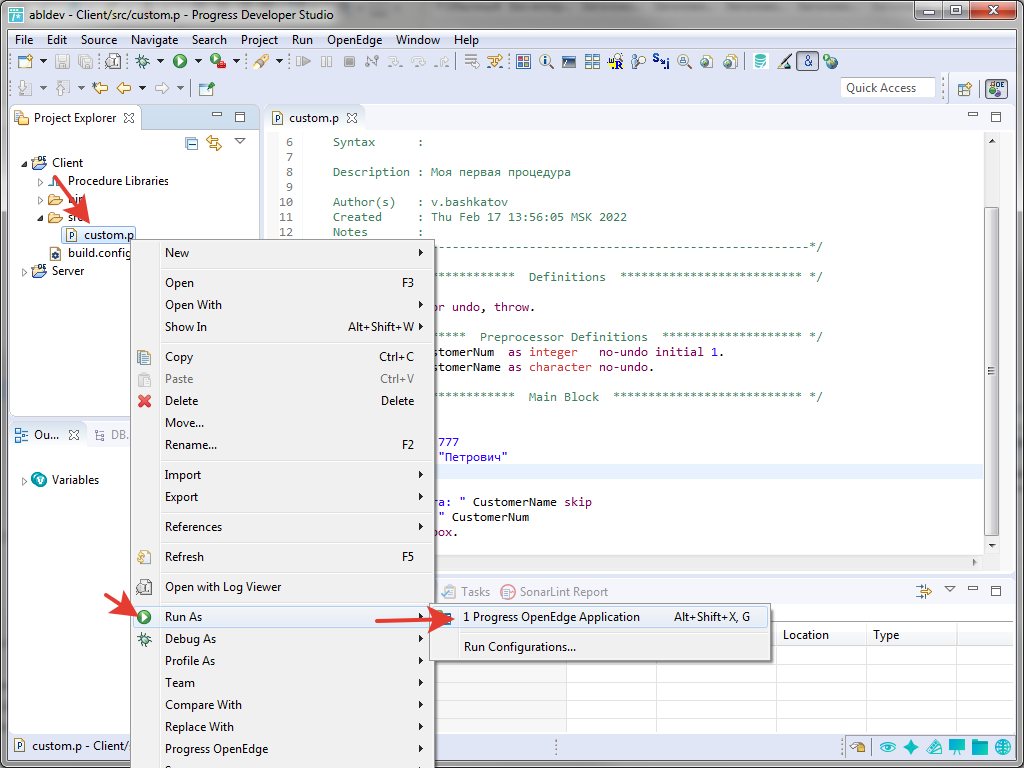This screenshot has width=1024, height=768.
Task: Select custom.p in Project Explorer tree
Action: click(x=101, y=235)
